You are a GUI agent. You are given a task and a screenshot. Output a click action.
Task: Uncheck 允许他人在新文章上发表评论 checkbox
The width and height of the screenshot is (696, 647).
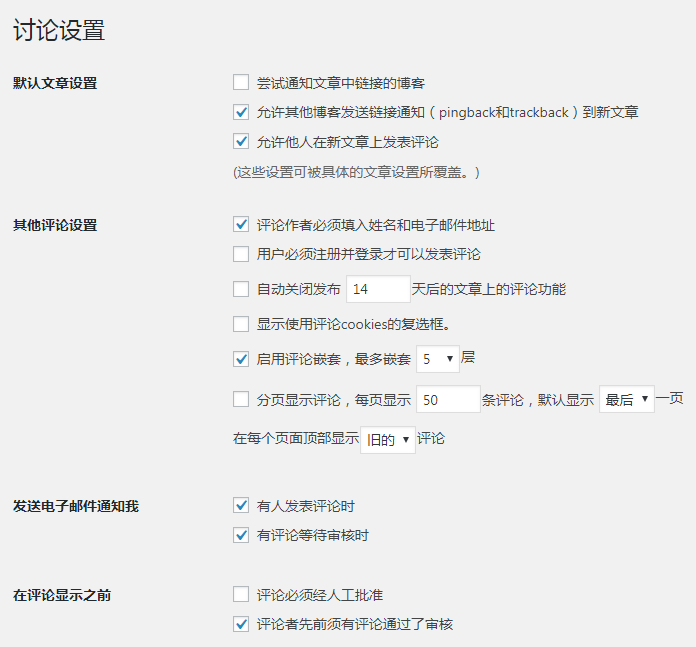(241, 142)
